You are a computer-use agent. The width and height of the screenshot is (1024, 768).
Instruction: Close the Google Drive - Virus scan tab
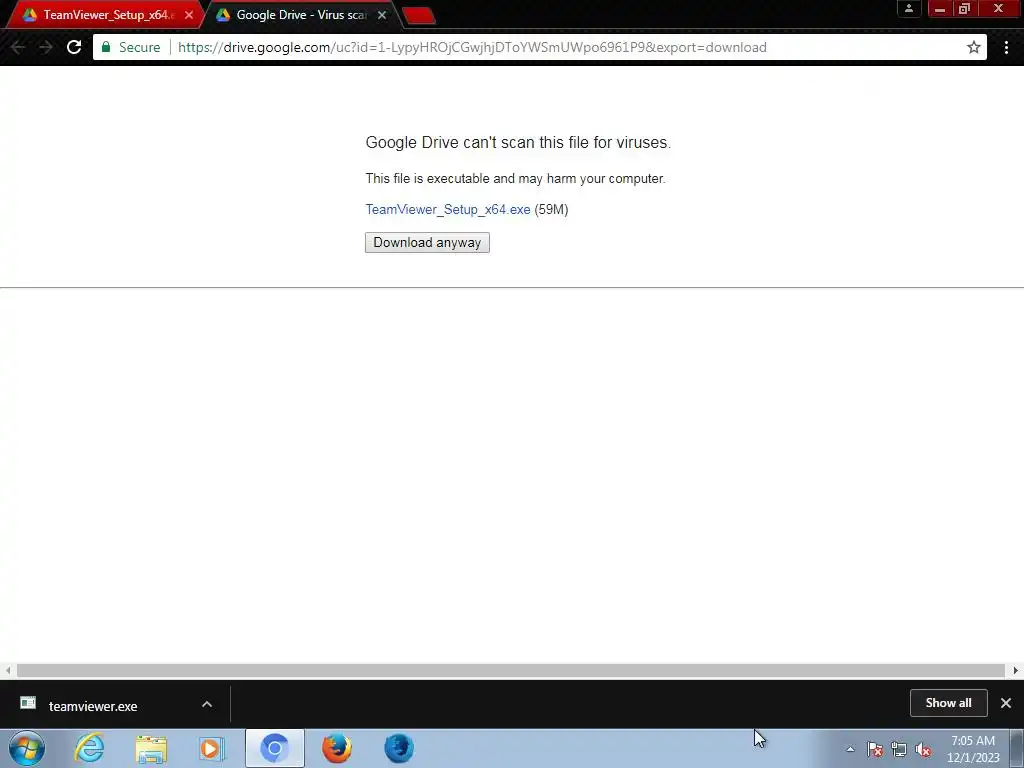pos(382,14)
